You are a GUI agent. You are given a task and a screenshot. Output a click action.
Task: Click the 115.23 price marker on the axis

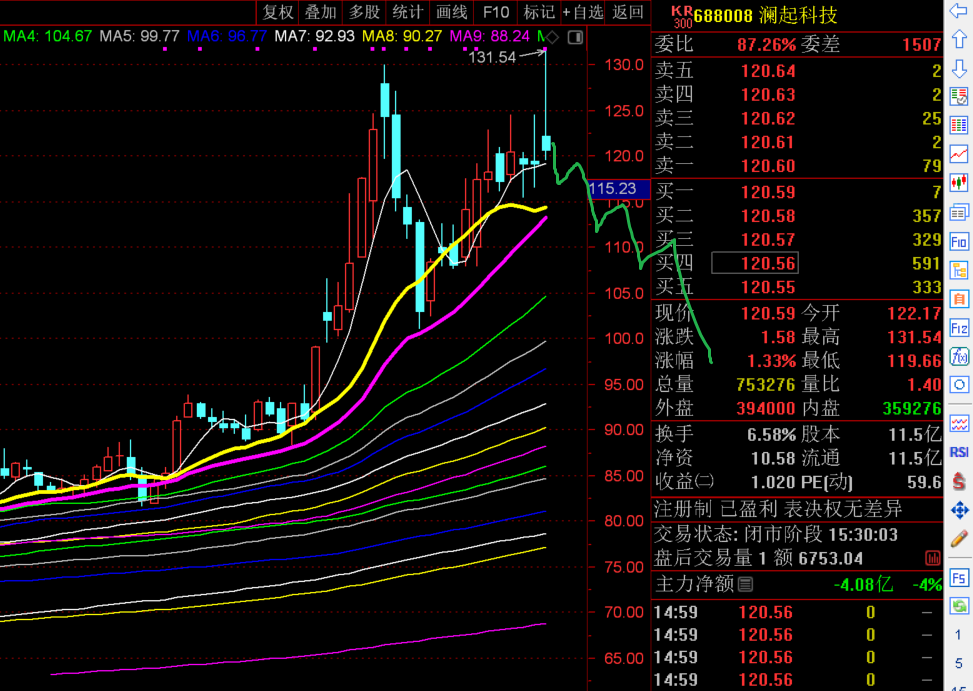pyautogui.click(x=618, y=189)
